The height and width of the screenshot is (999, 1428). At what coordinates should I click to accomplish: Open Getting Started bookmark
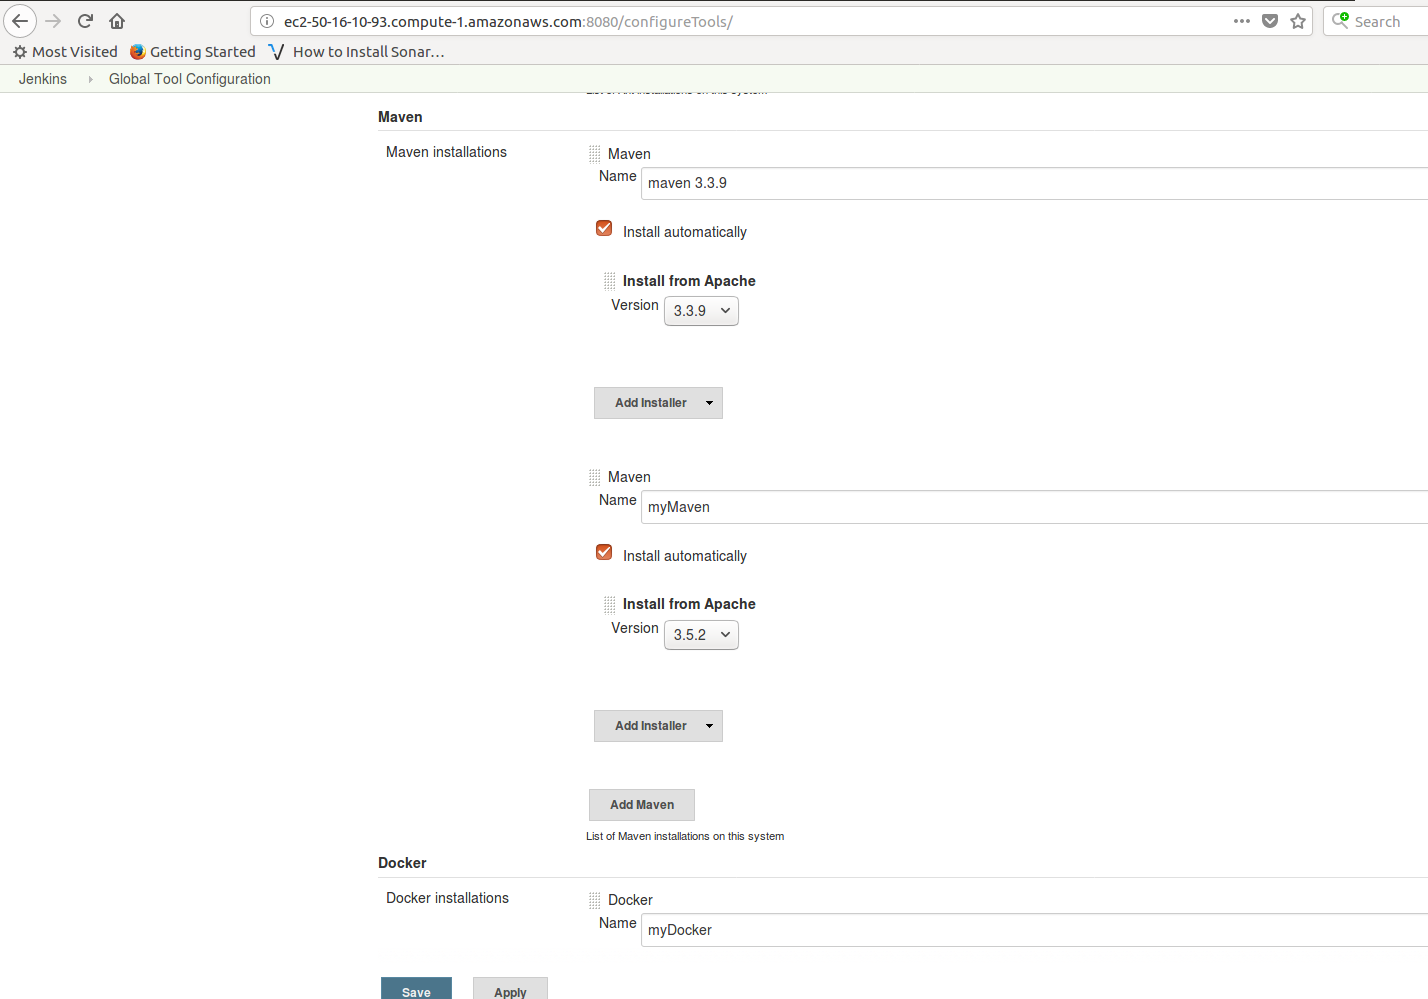pos(193,52)
